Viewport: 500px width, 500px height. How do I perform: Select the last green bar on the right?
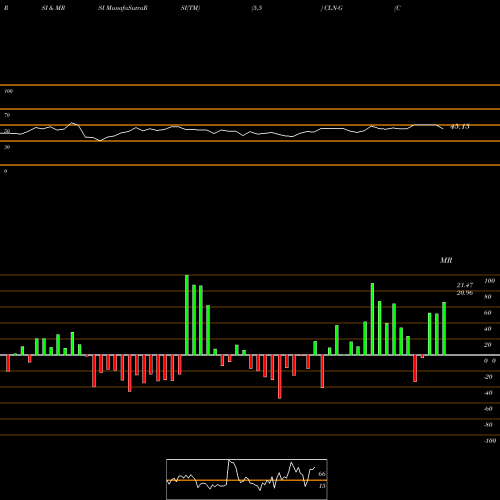pyautogui.click(x=444, y=329)
